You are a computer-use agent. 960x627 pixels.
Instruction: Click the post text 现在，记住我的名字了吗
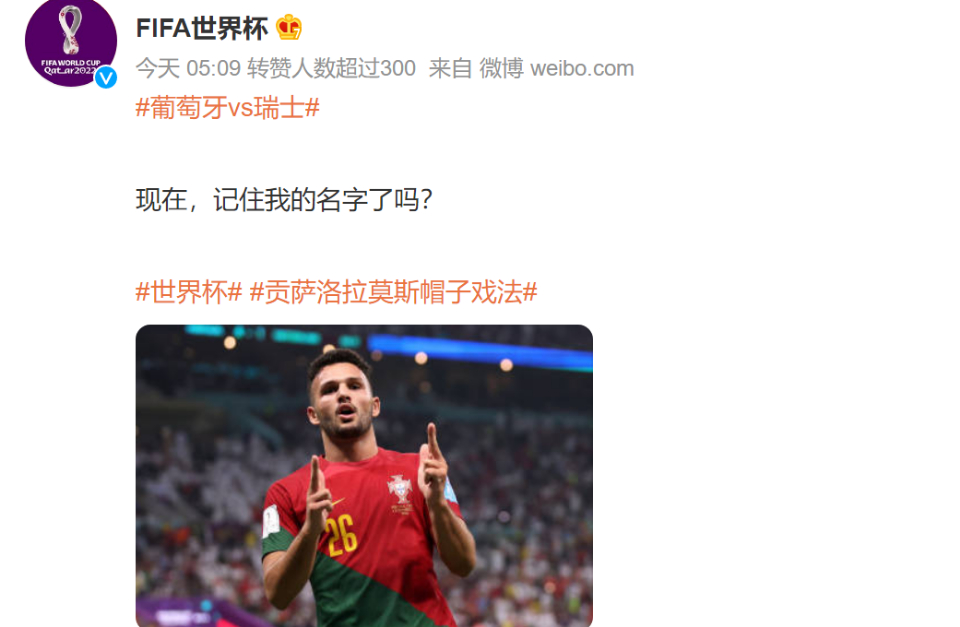[284, 200]
